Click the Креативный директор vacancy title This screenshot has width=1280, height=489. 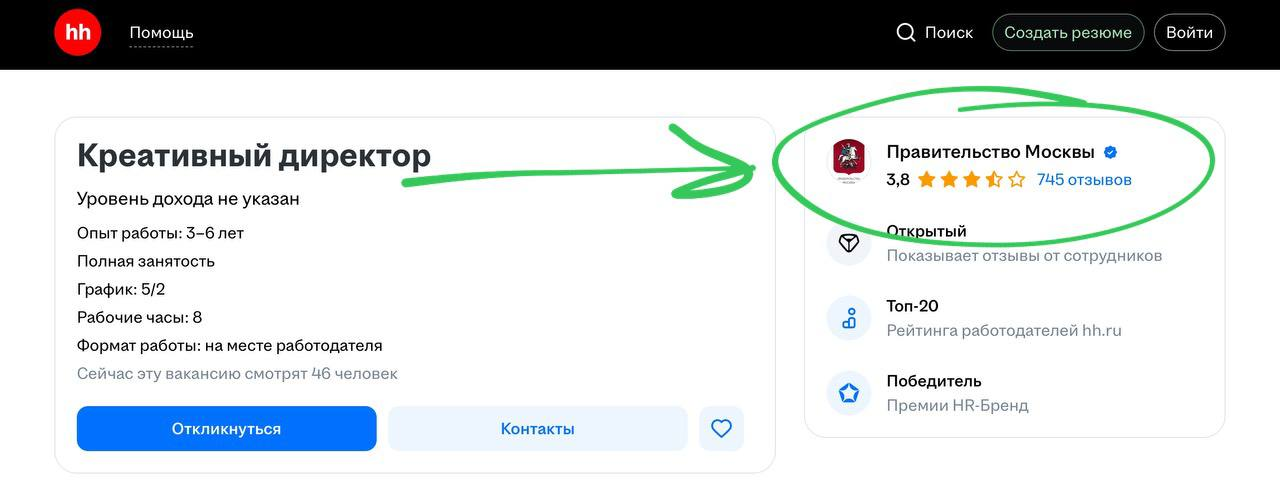coord(254,155)
